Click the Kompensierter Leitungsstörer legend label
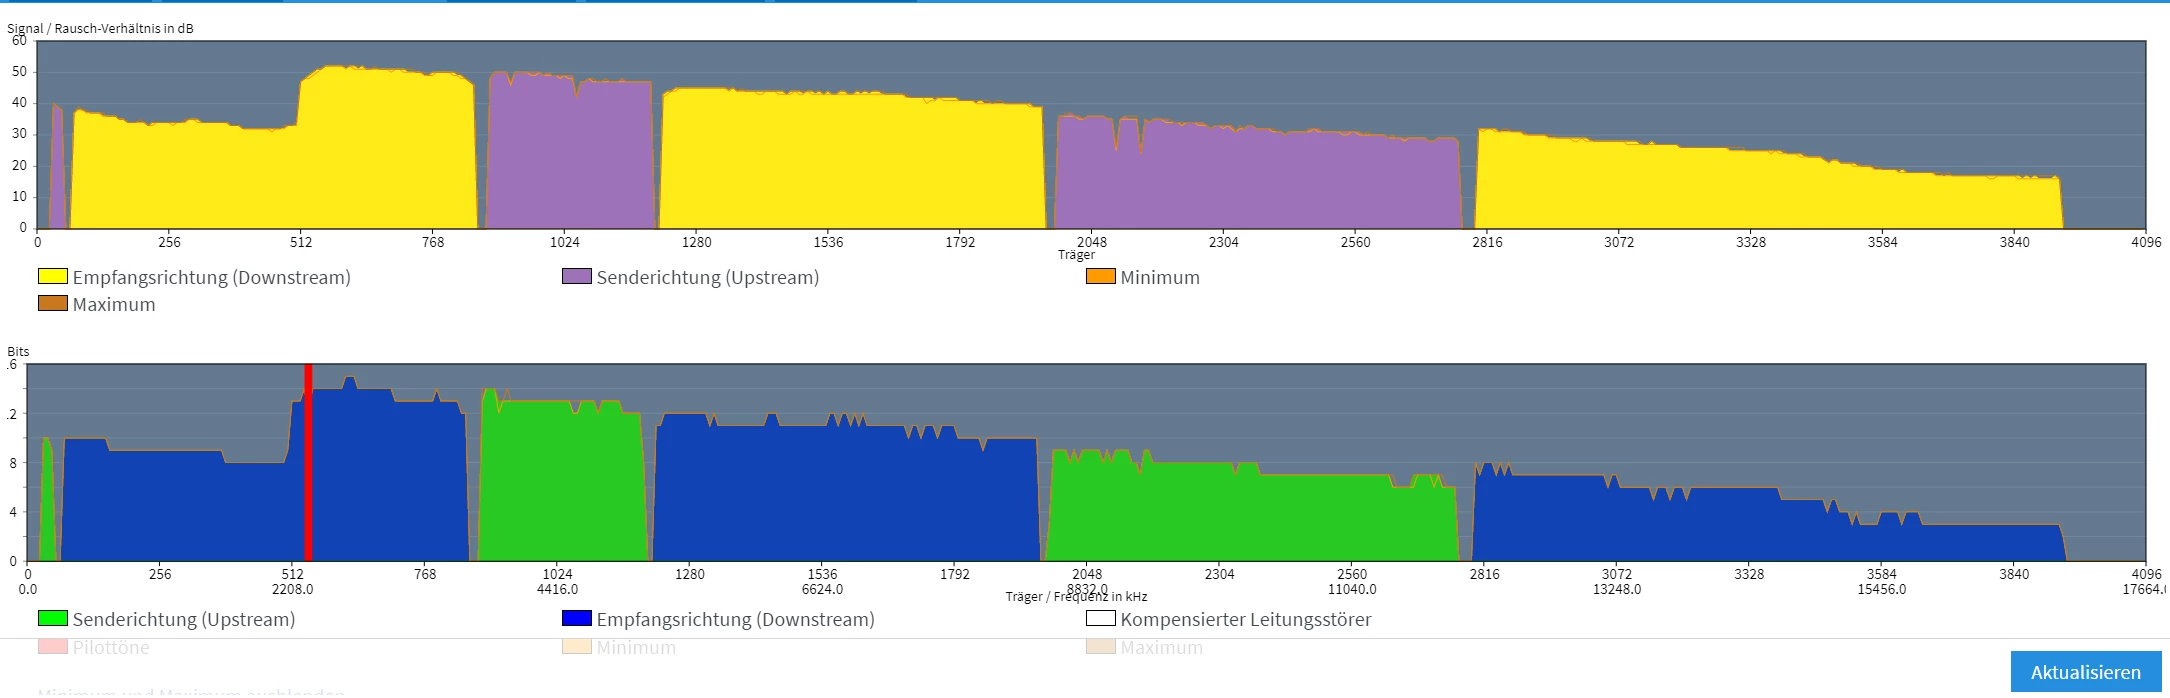This screenshot has width=2170, height=698. point(1246,619)
